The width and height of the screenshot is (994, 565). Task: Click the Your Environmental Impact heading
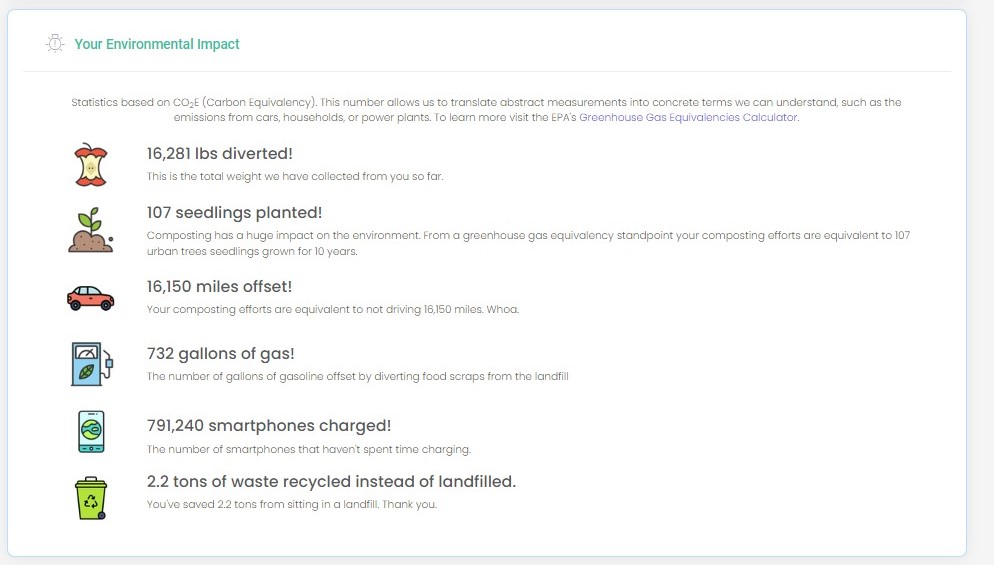pyautogui.click(x=157, y=44)
